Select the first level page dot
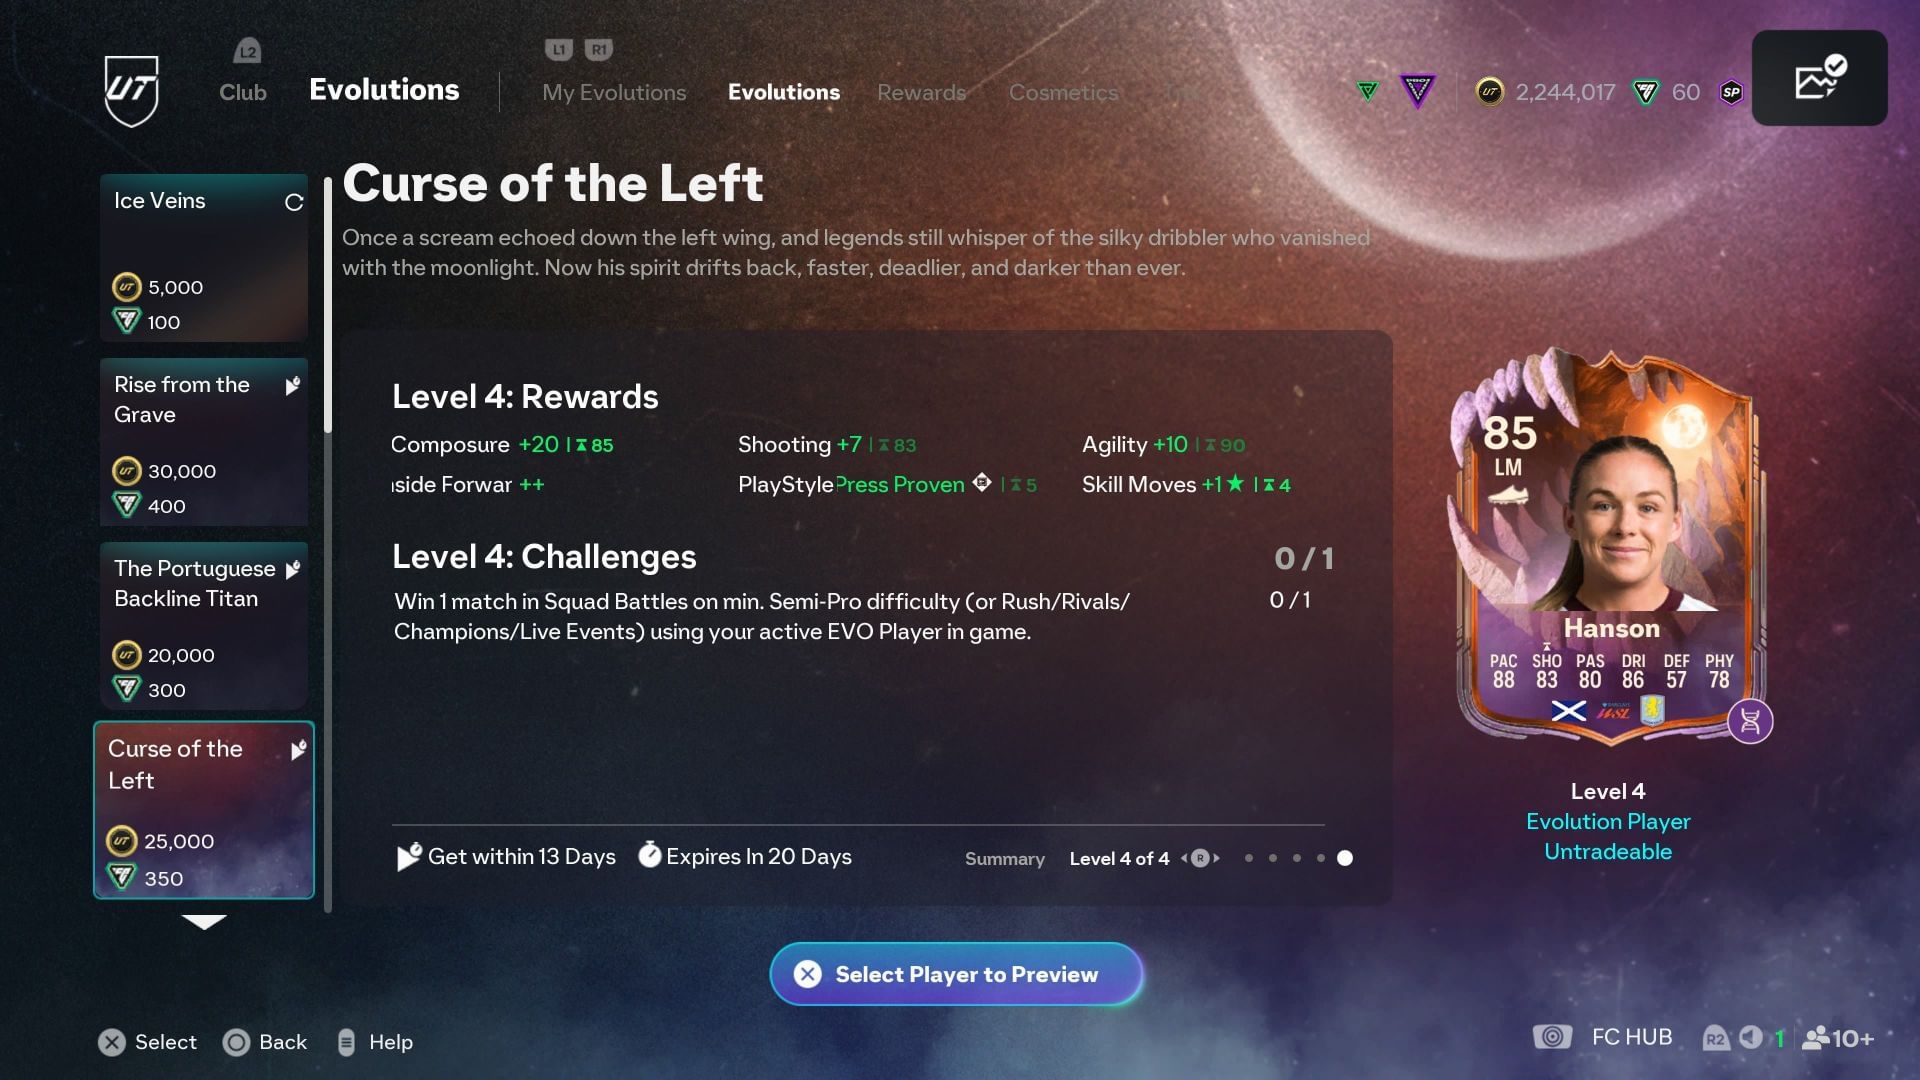 pyautogui.click(x=1248, y=858)
